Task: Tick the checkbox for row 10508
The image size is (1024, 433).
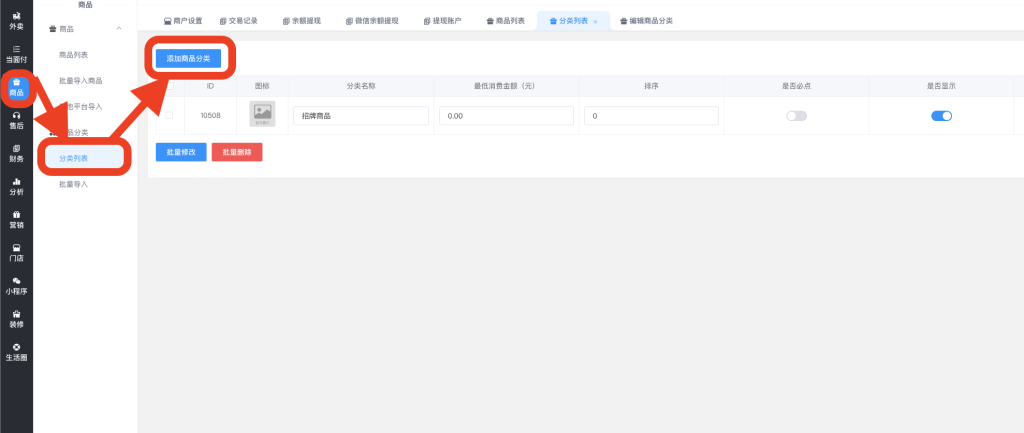Action: pos(169,115)
